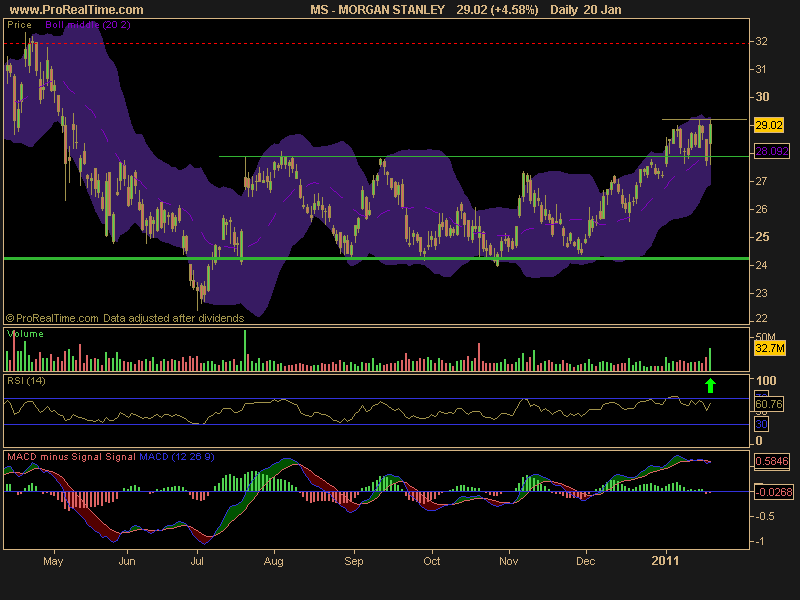This screenshot has height=600, width=800.
Task: Click the Dec label on time axis
Action: [585, 561]
